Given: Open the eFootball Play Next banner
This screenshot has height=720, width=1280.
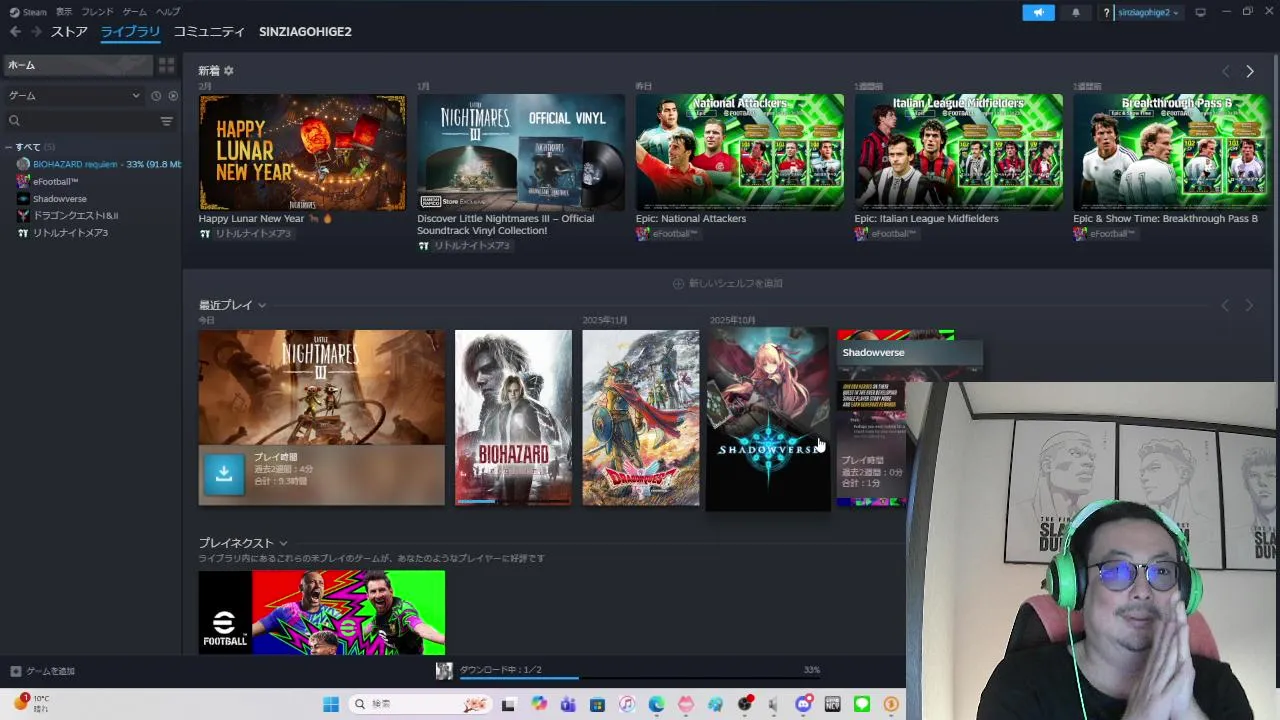Looking at the screenshot, I should 321,612.
